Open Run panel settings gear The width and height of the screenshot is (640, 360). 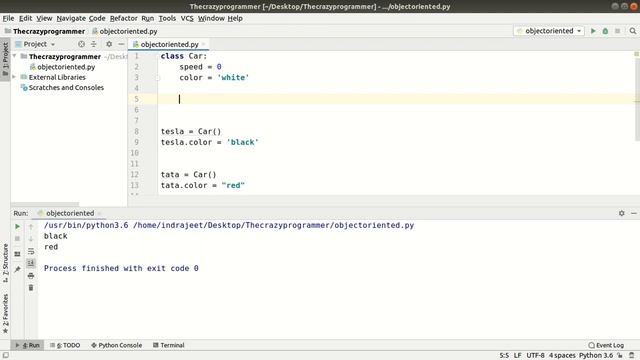621,213
